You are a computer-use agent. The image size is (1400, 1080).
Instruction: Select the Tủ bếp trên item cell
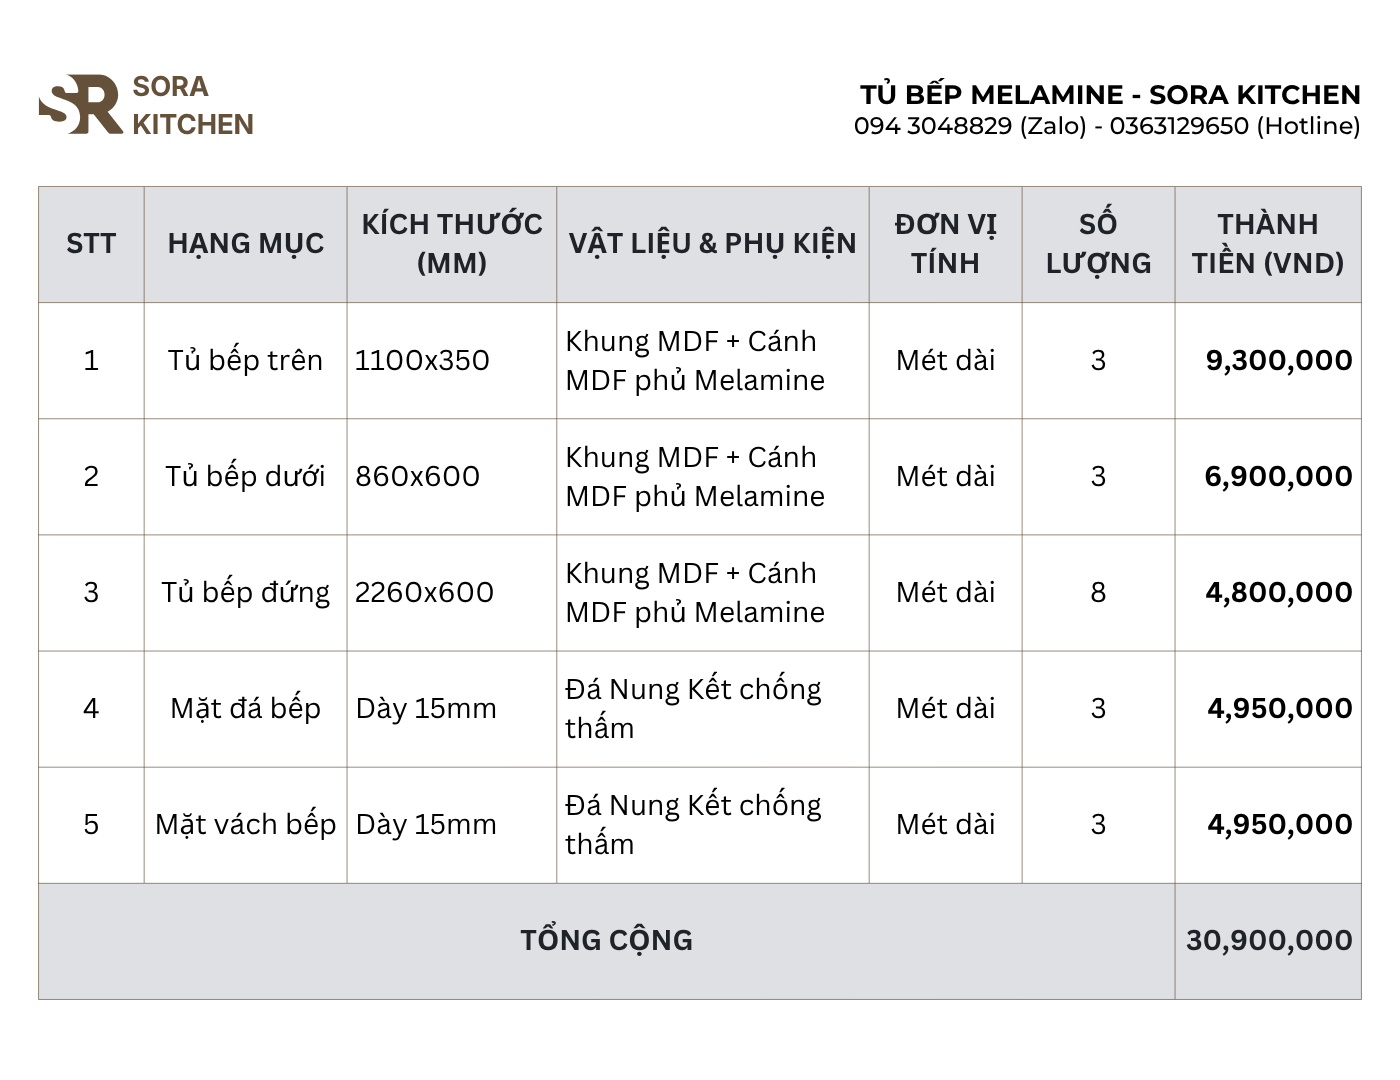pos(246,360)
